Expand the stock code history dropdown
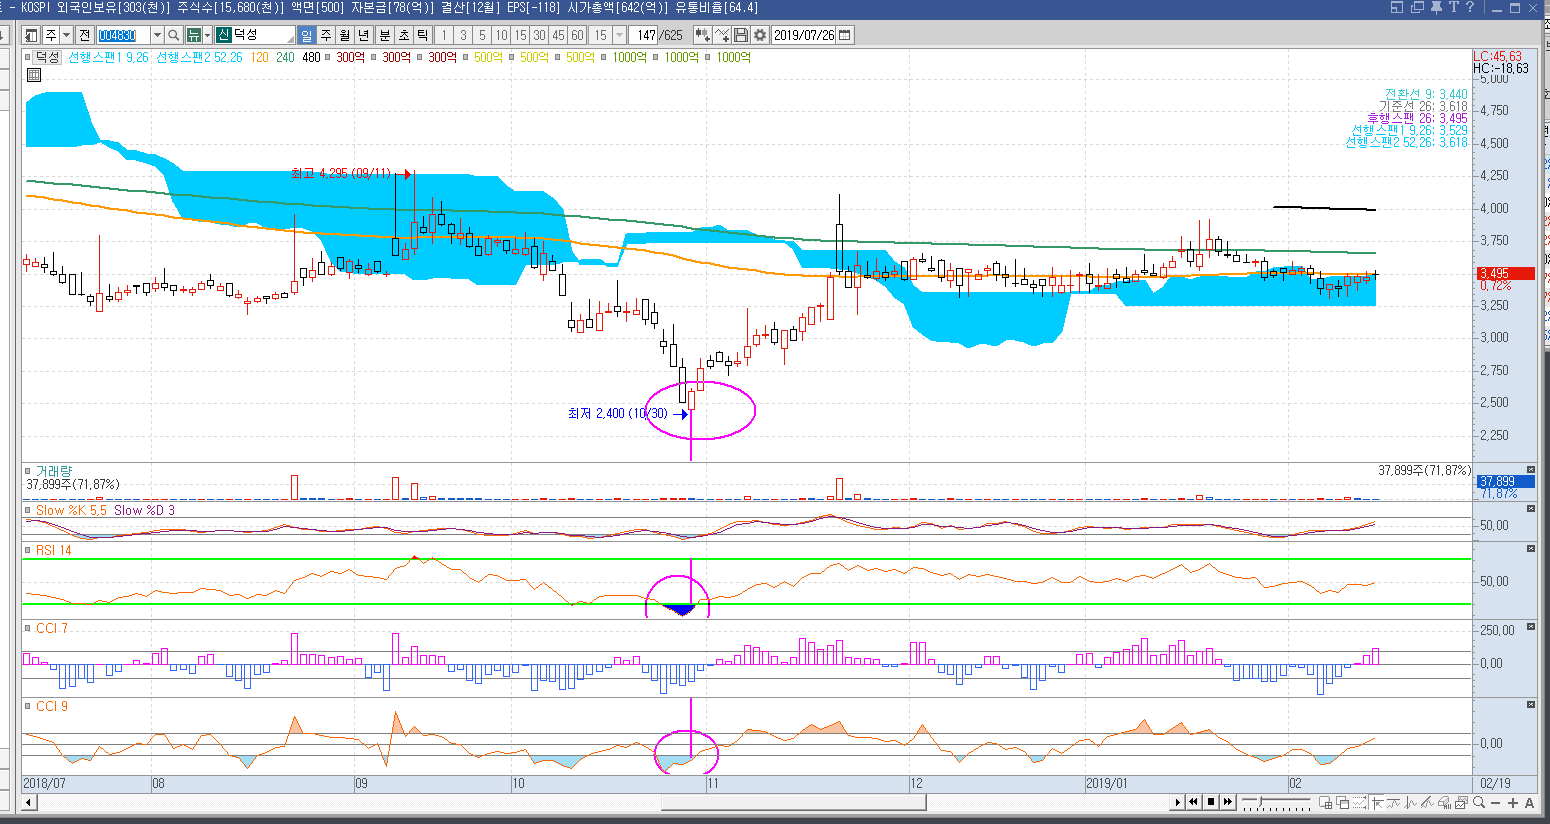This screenshot has height=824, width=1550. coord(157,35)
